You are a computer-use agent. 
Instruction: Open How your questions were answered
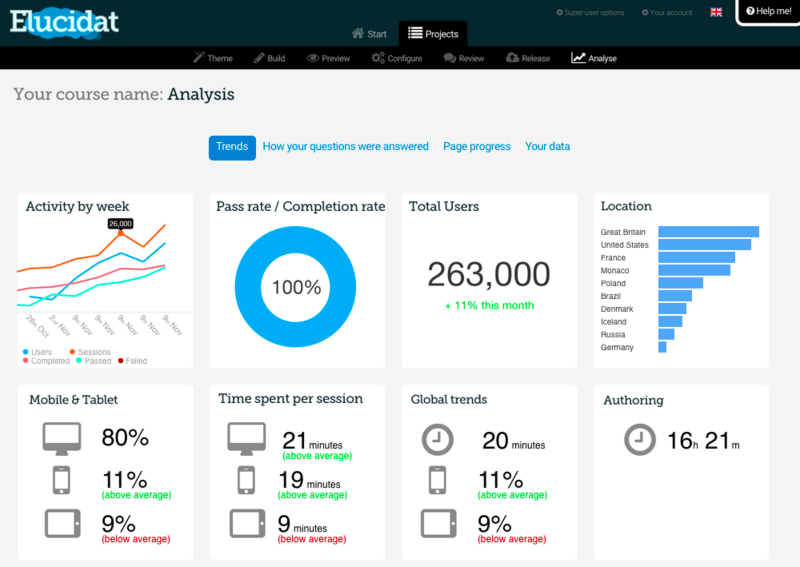click(x=345, y=147)
